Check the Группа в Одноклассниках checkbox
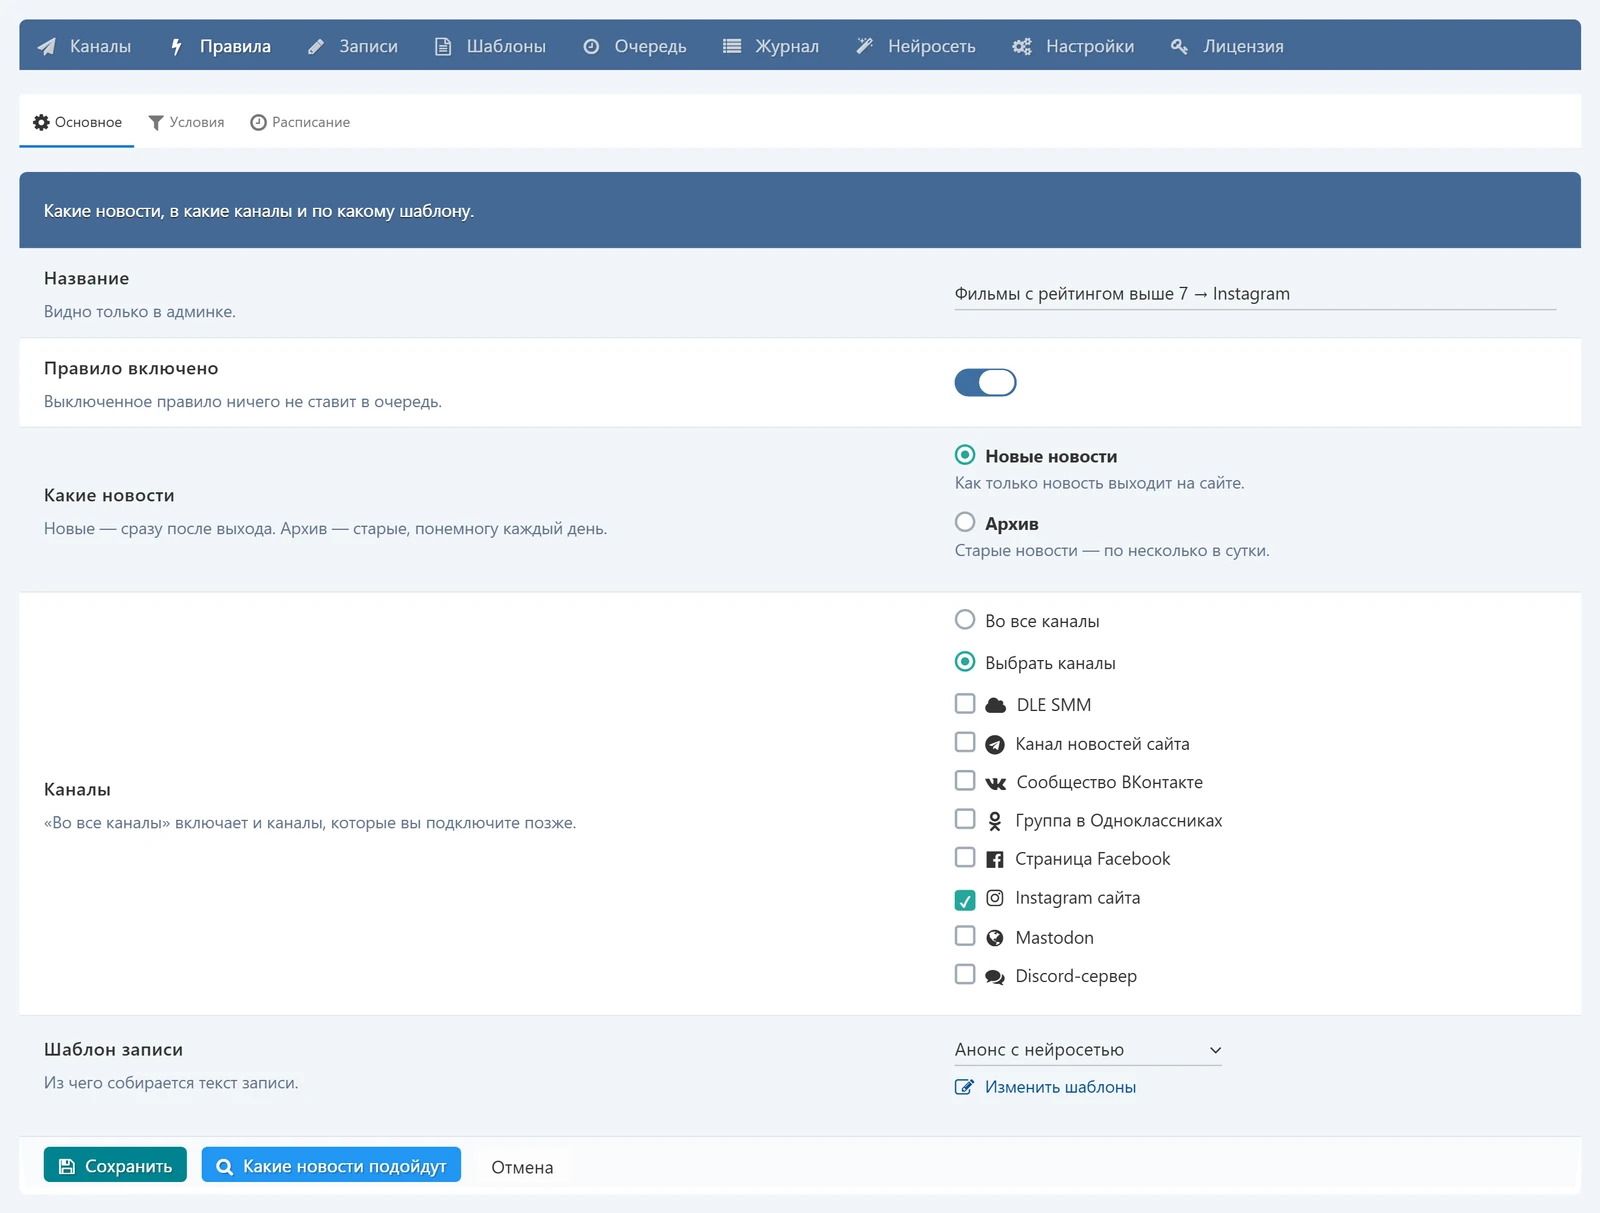Image resolution: width=1600 pixels, height=1213 pixels. click(965, 819)
